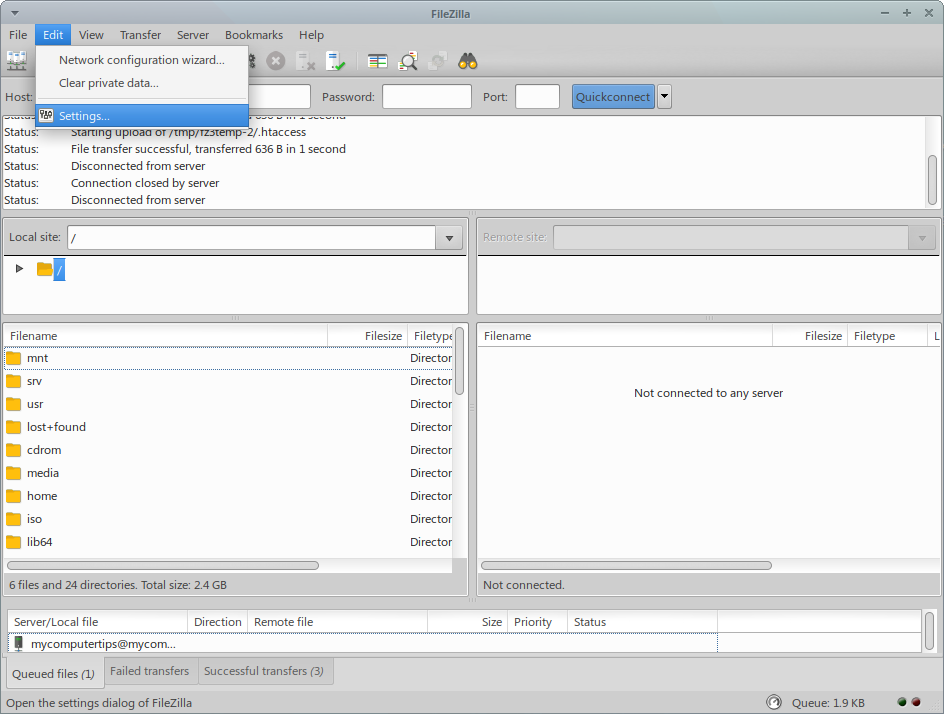
Task: Click the local file list vertical scrollbar
Action: pyautogui.click(x=459, y=361)
